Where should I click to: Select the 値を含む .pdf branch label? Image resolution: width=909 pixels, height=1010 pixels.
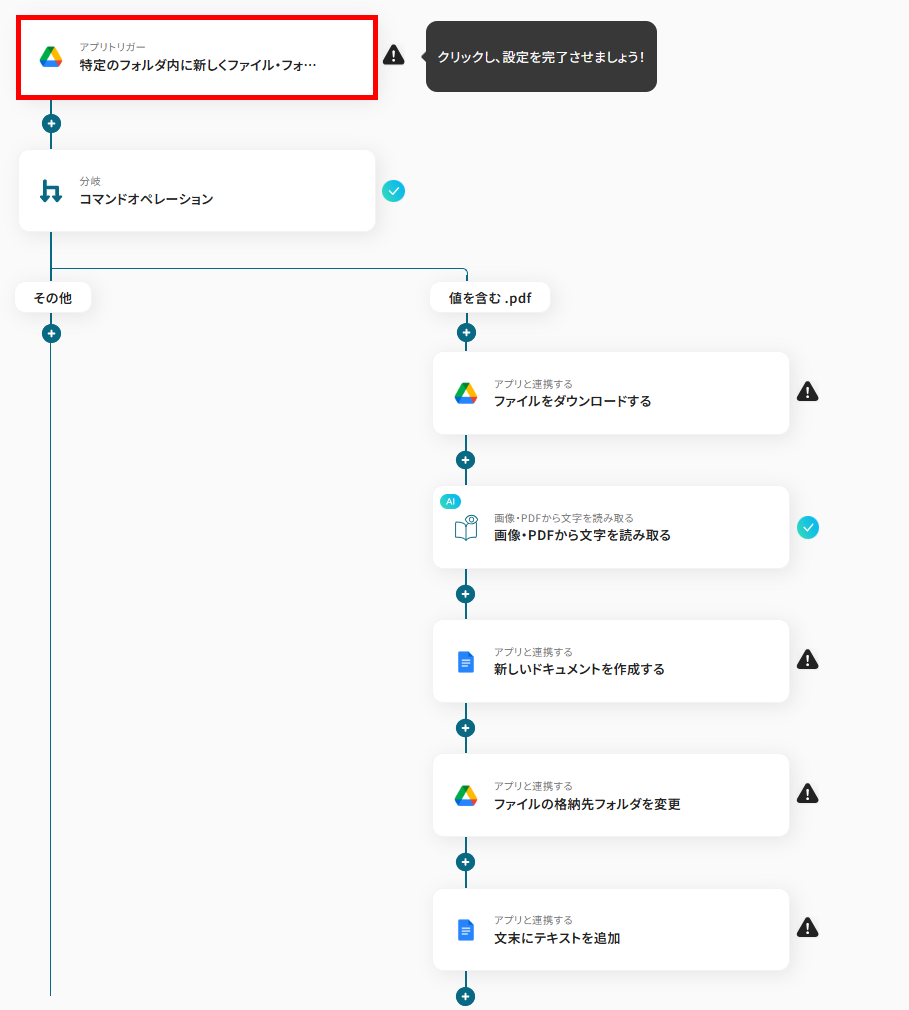[490, 298]
